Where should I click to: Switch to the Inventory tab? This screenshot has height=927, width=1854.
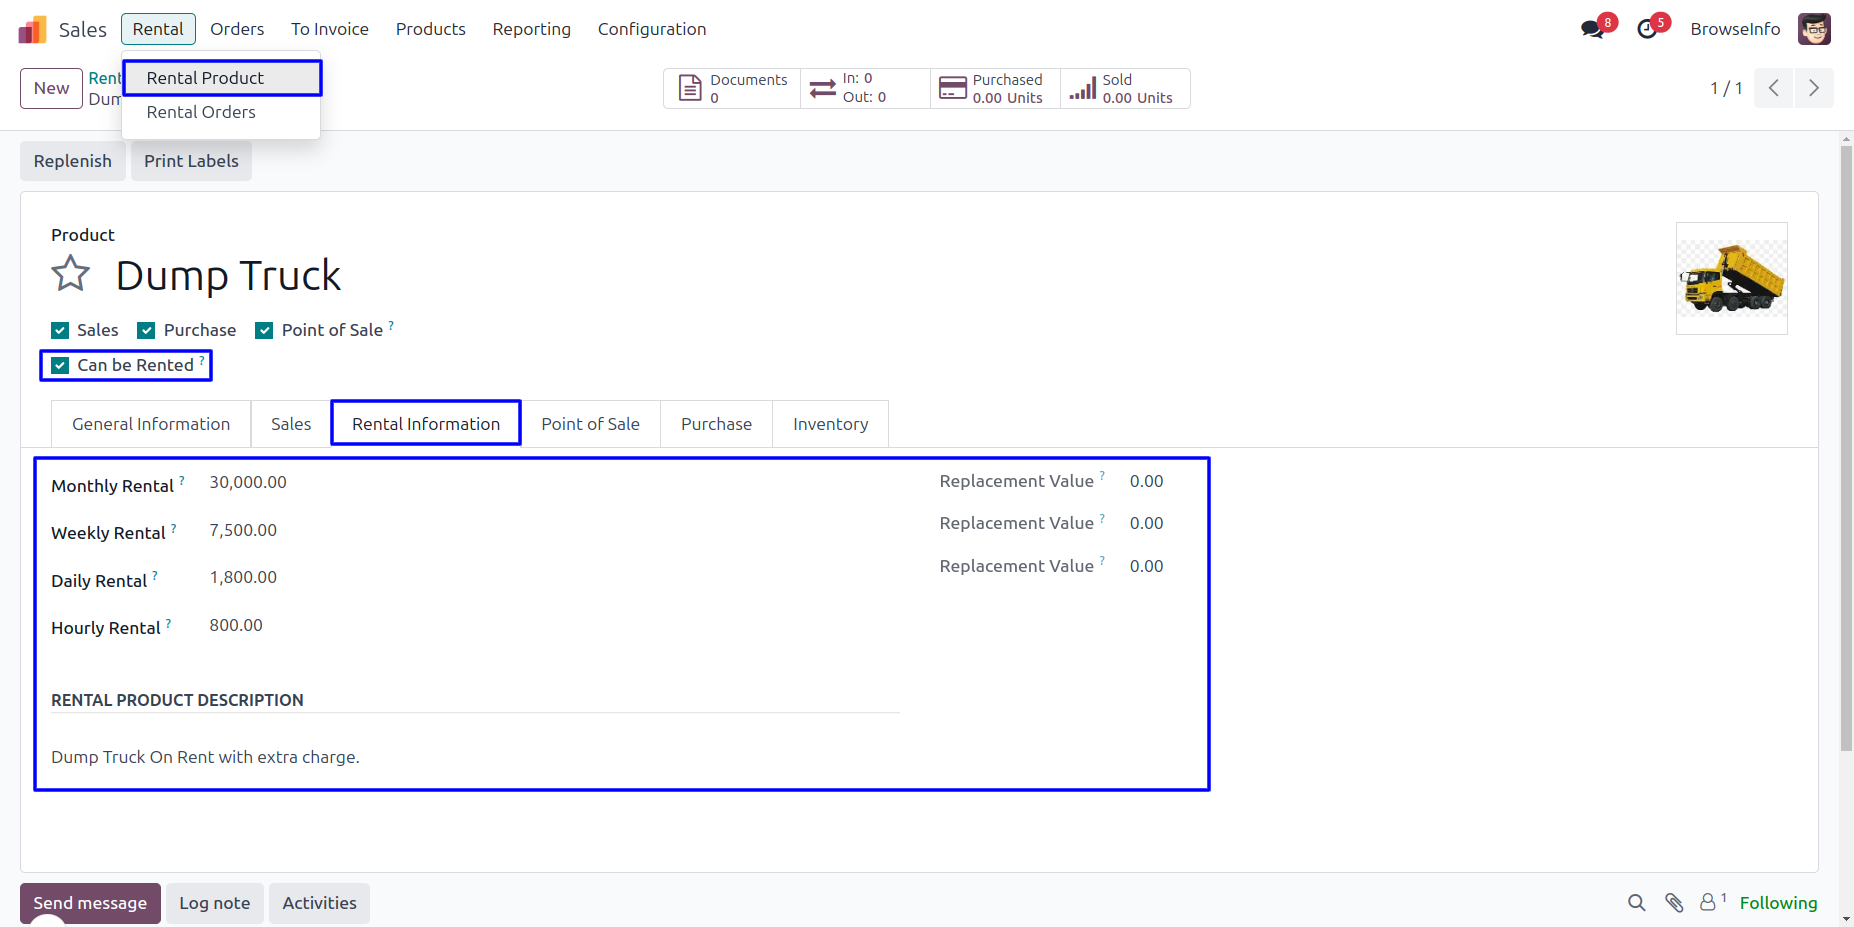tap(830, 424)
